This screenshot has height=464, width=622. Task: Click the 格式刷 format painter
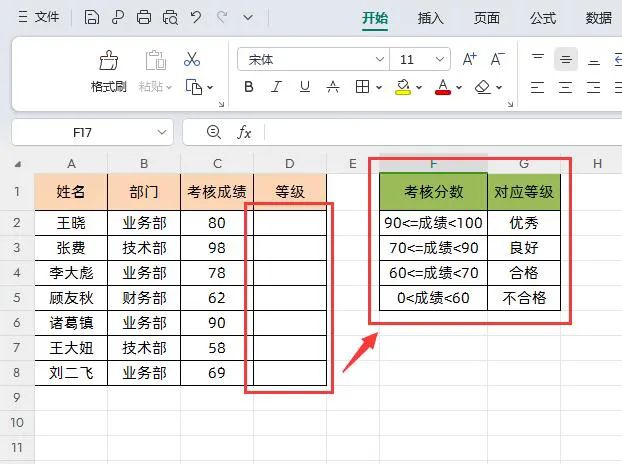click(x=108, y=71)
